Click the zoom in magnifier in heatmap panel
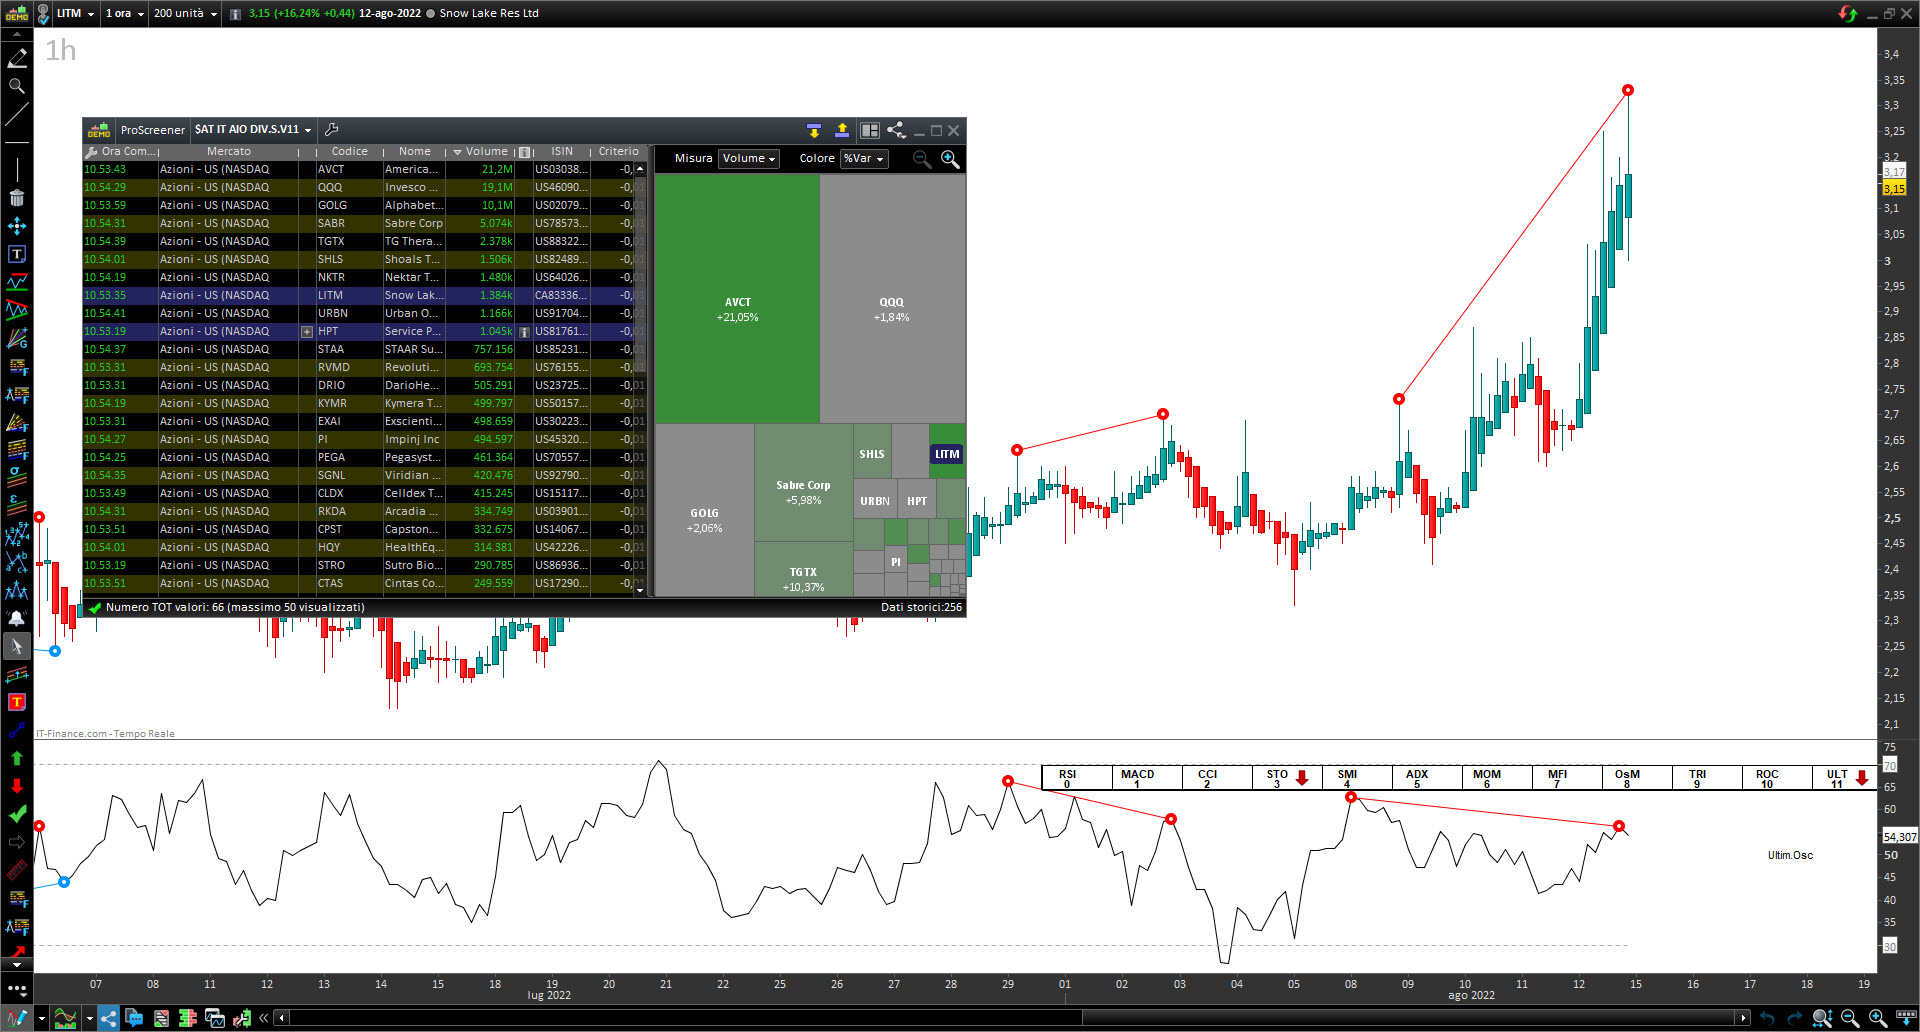This screenshot has width=1920, height=1032. (x=950, y=159)
